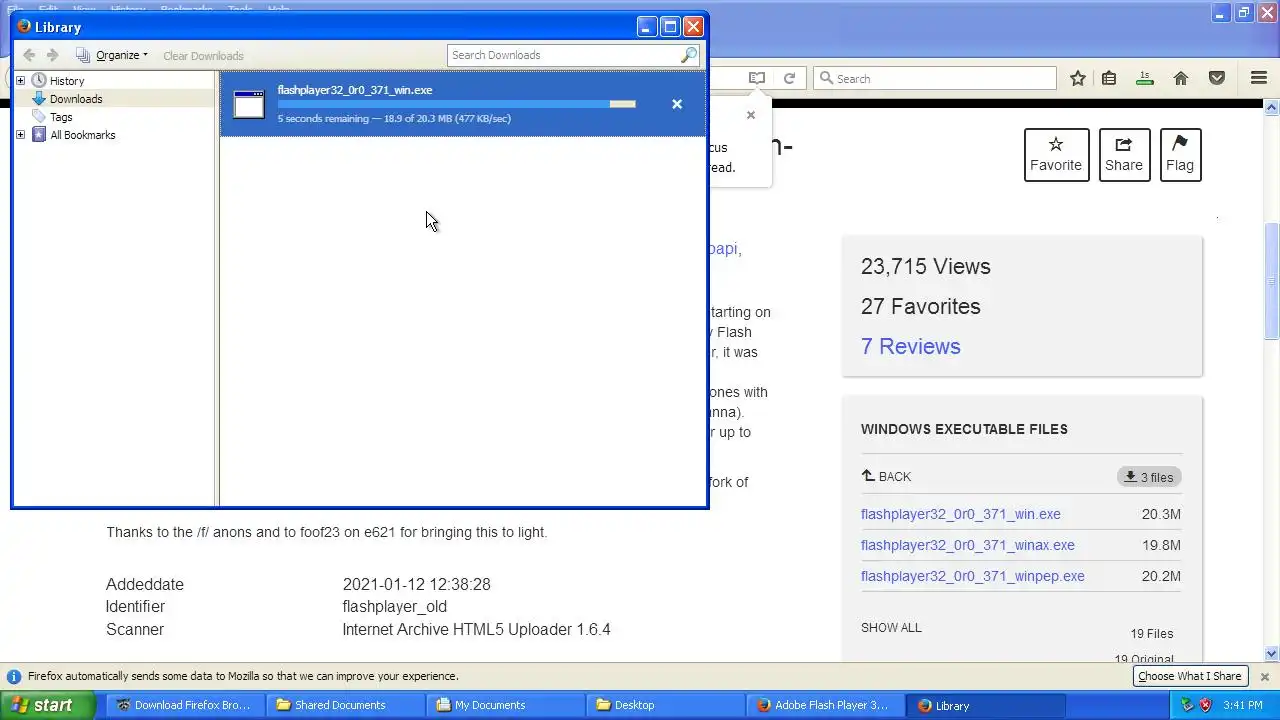The height and width of the screenshot is (720, 1280).
Task: Open flashplayer32_0r0_371_win.exe link on page
Action: (961, 514)
